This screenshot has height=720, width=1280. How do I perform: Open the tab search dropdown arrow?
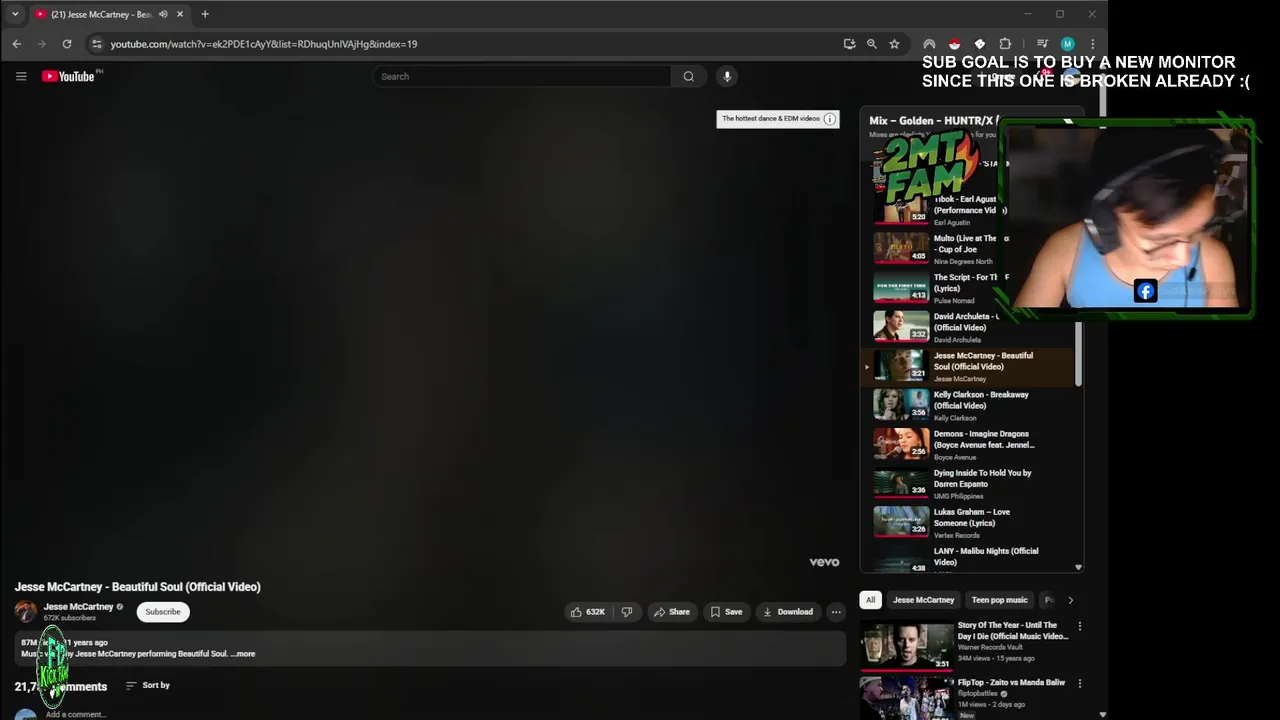point(15,14)
